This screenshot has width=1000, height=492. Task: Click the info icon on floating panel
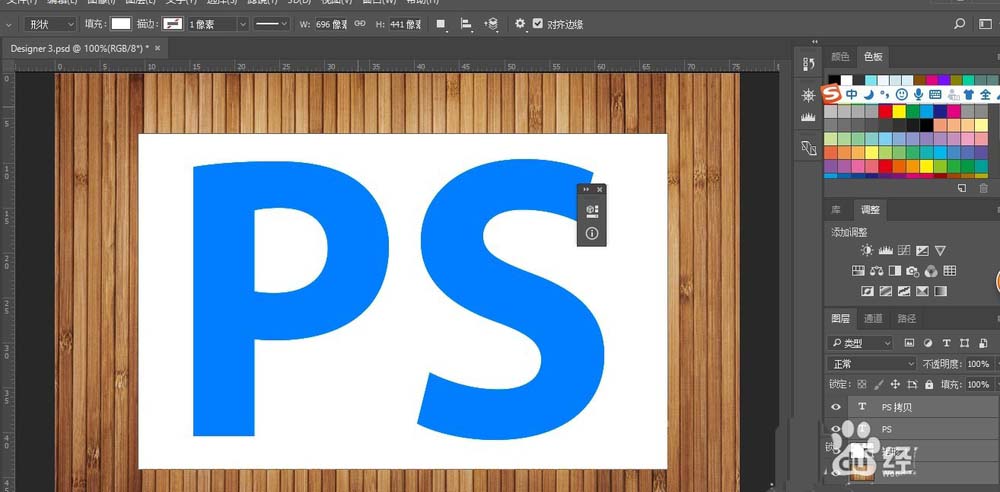tap(592, 234)
